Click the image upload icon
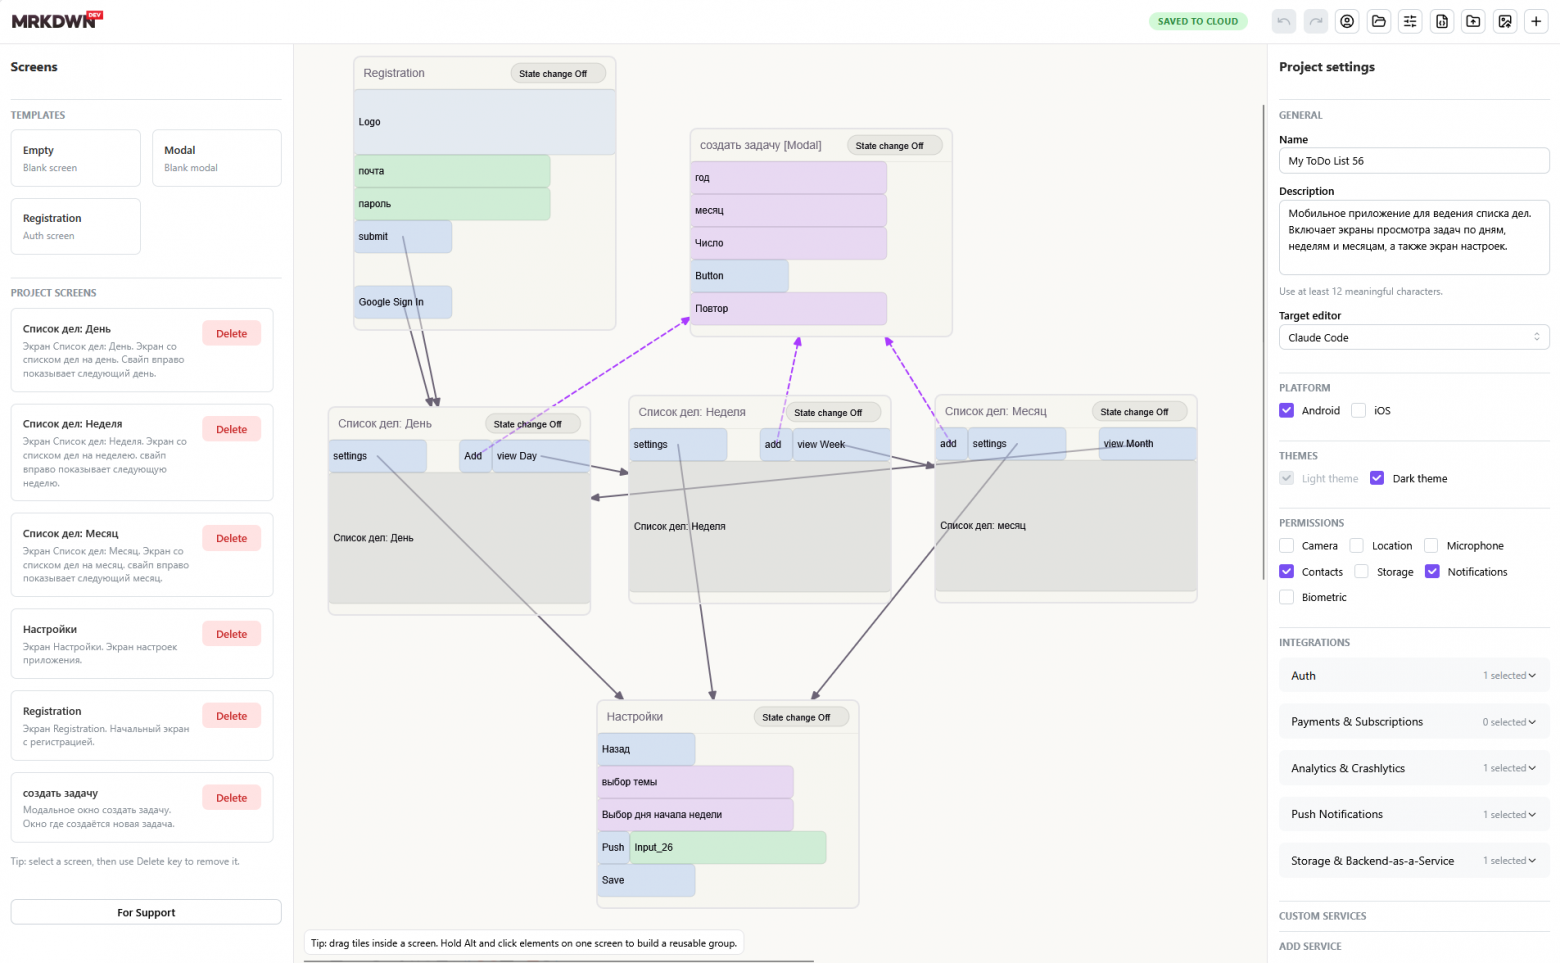This screenshot has width=1560, height=963. (1505, 21)
